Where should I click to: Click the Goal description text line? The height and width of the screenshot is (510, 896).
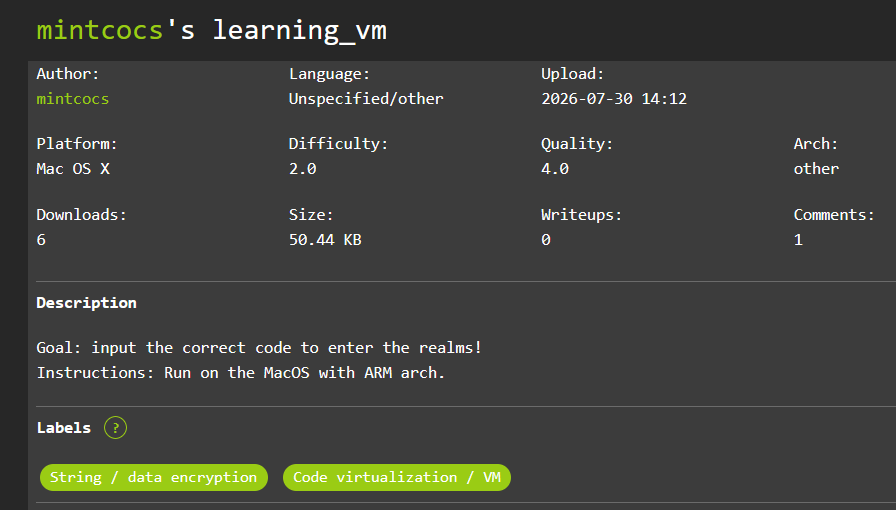pos(259,348)
